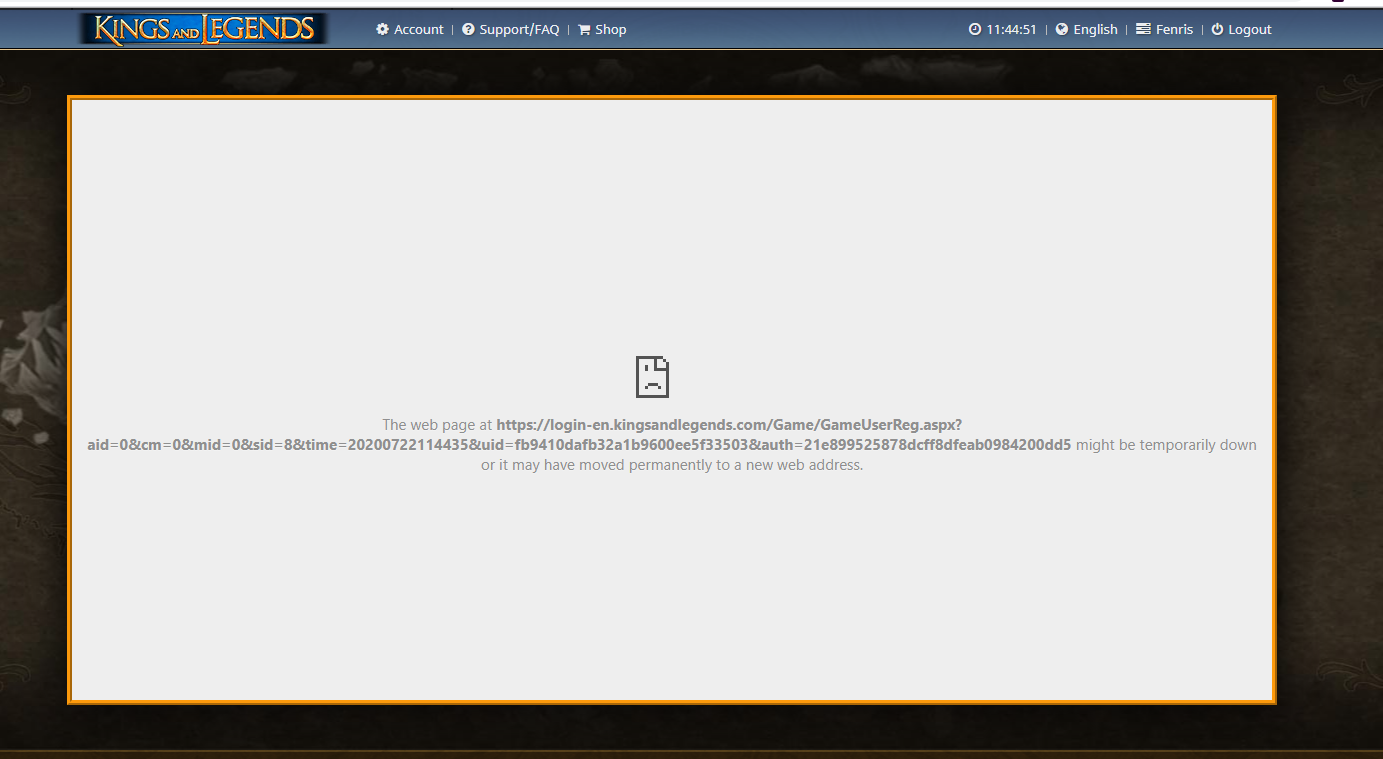Click the bold GameUserReg.aspx URL text
The width and height of the screenshot is (1383, 759).
coord(579,435)
